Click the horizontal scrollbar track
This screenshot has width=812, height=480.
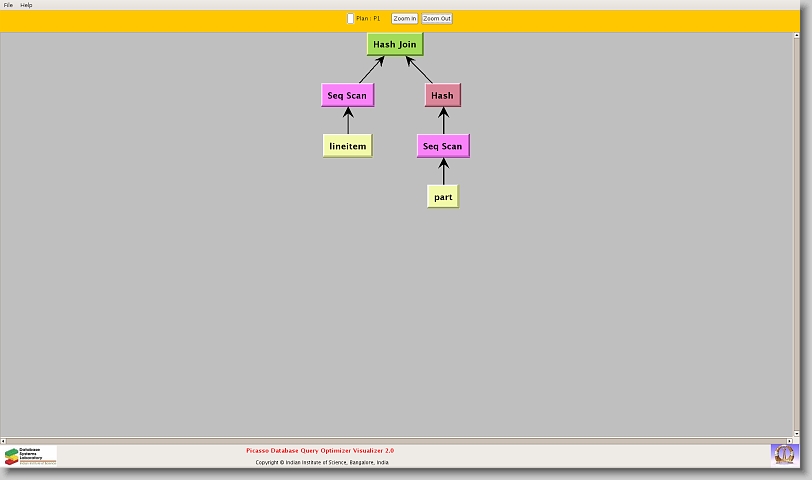(x=400, y=440)
